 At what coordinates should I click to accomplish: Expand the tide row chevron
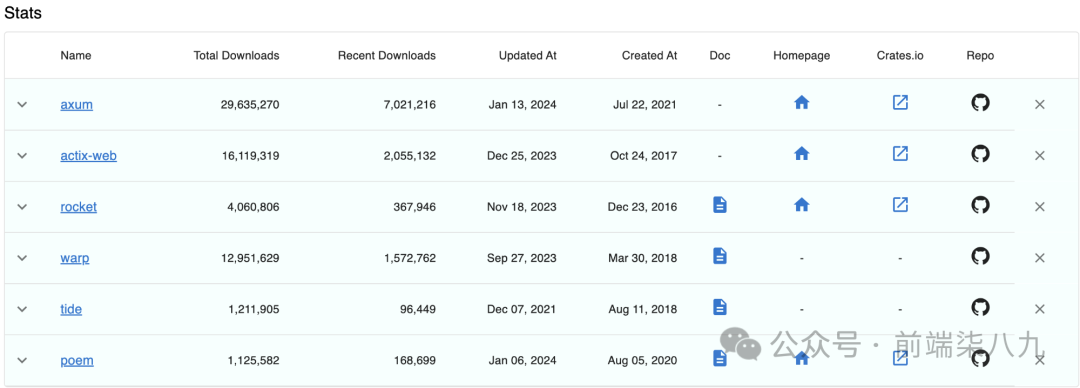point(22,309)
